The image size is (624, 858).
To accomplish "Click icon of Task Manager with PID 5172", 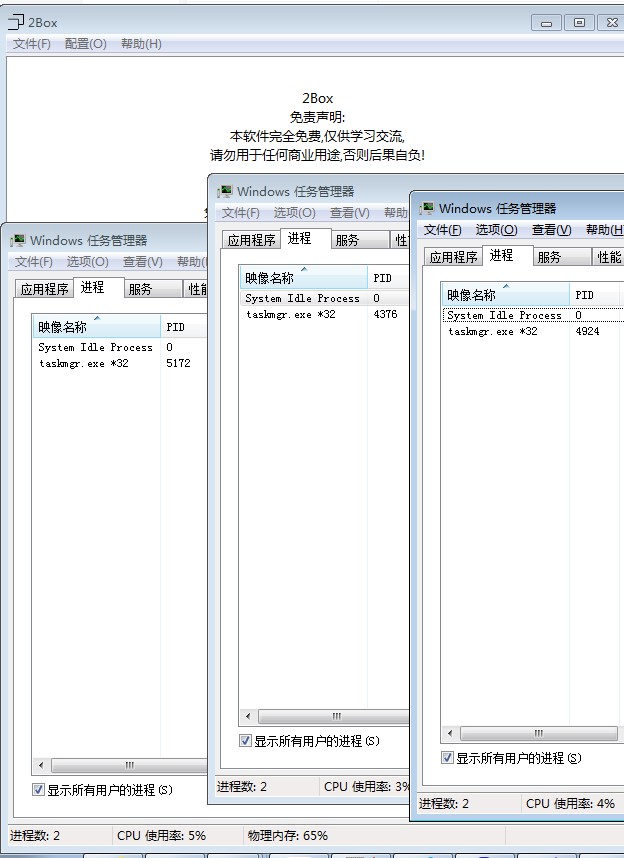I will pyautogui.click(x=18, y=240).
